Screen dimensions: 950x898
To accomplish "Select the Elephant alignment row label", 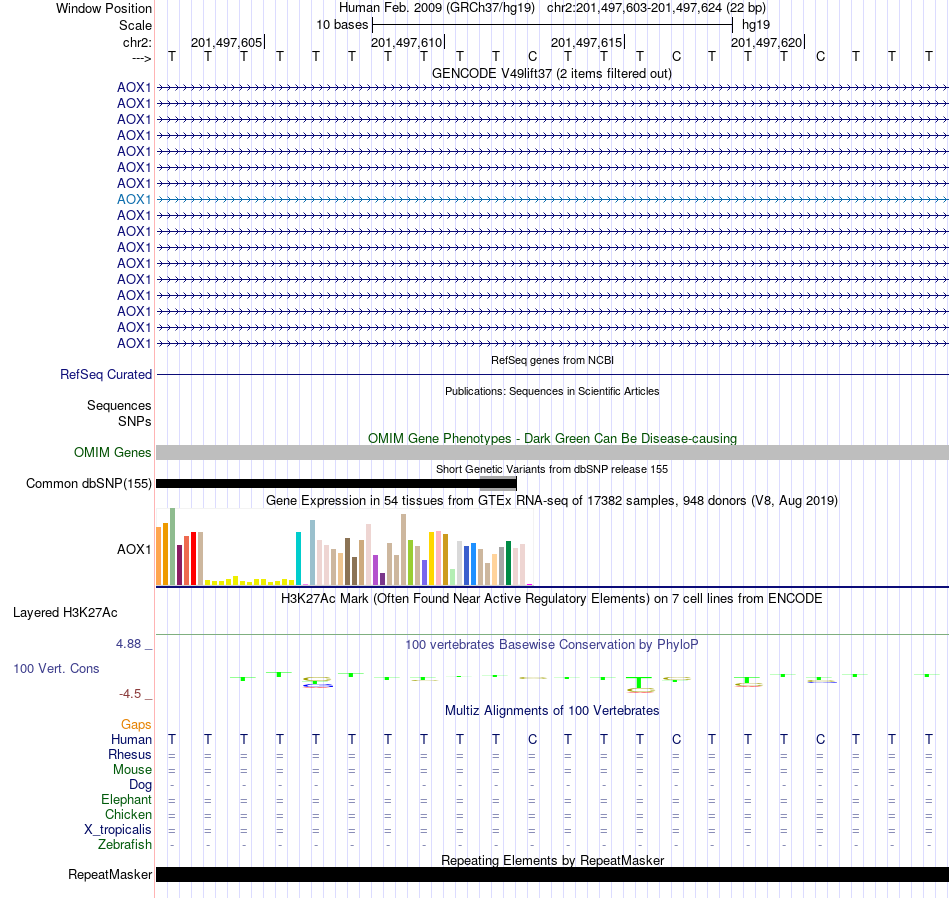I will [126, 800].
